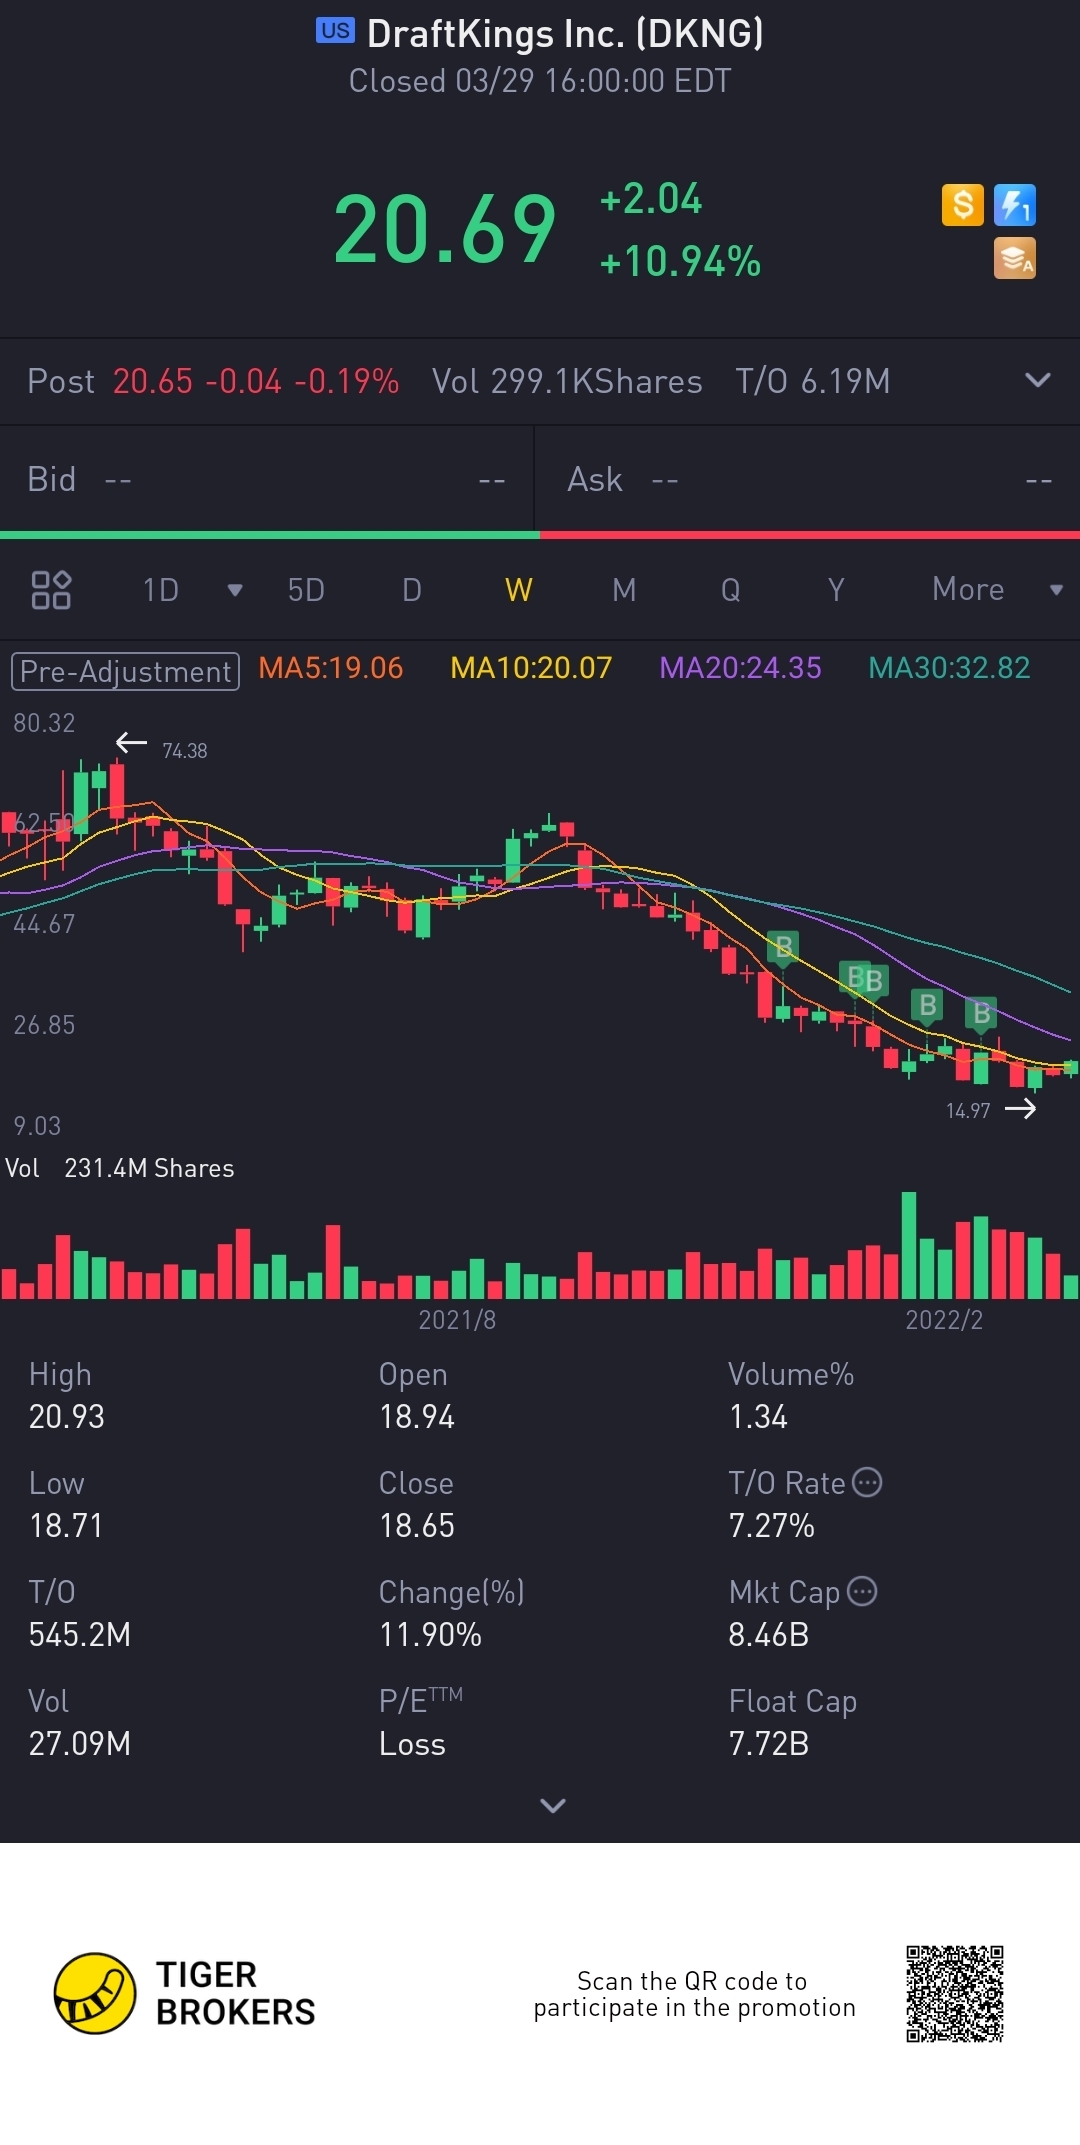Tap the Scan the QR code promotion text
The height and width of the screenshot is (2145, 1080).
coord(694,1994)
